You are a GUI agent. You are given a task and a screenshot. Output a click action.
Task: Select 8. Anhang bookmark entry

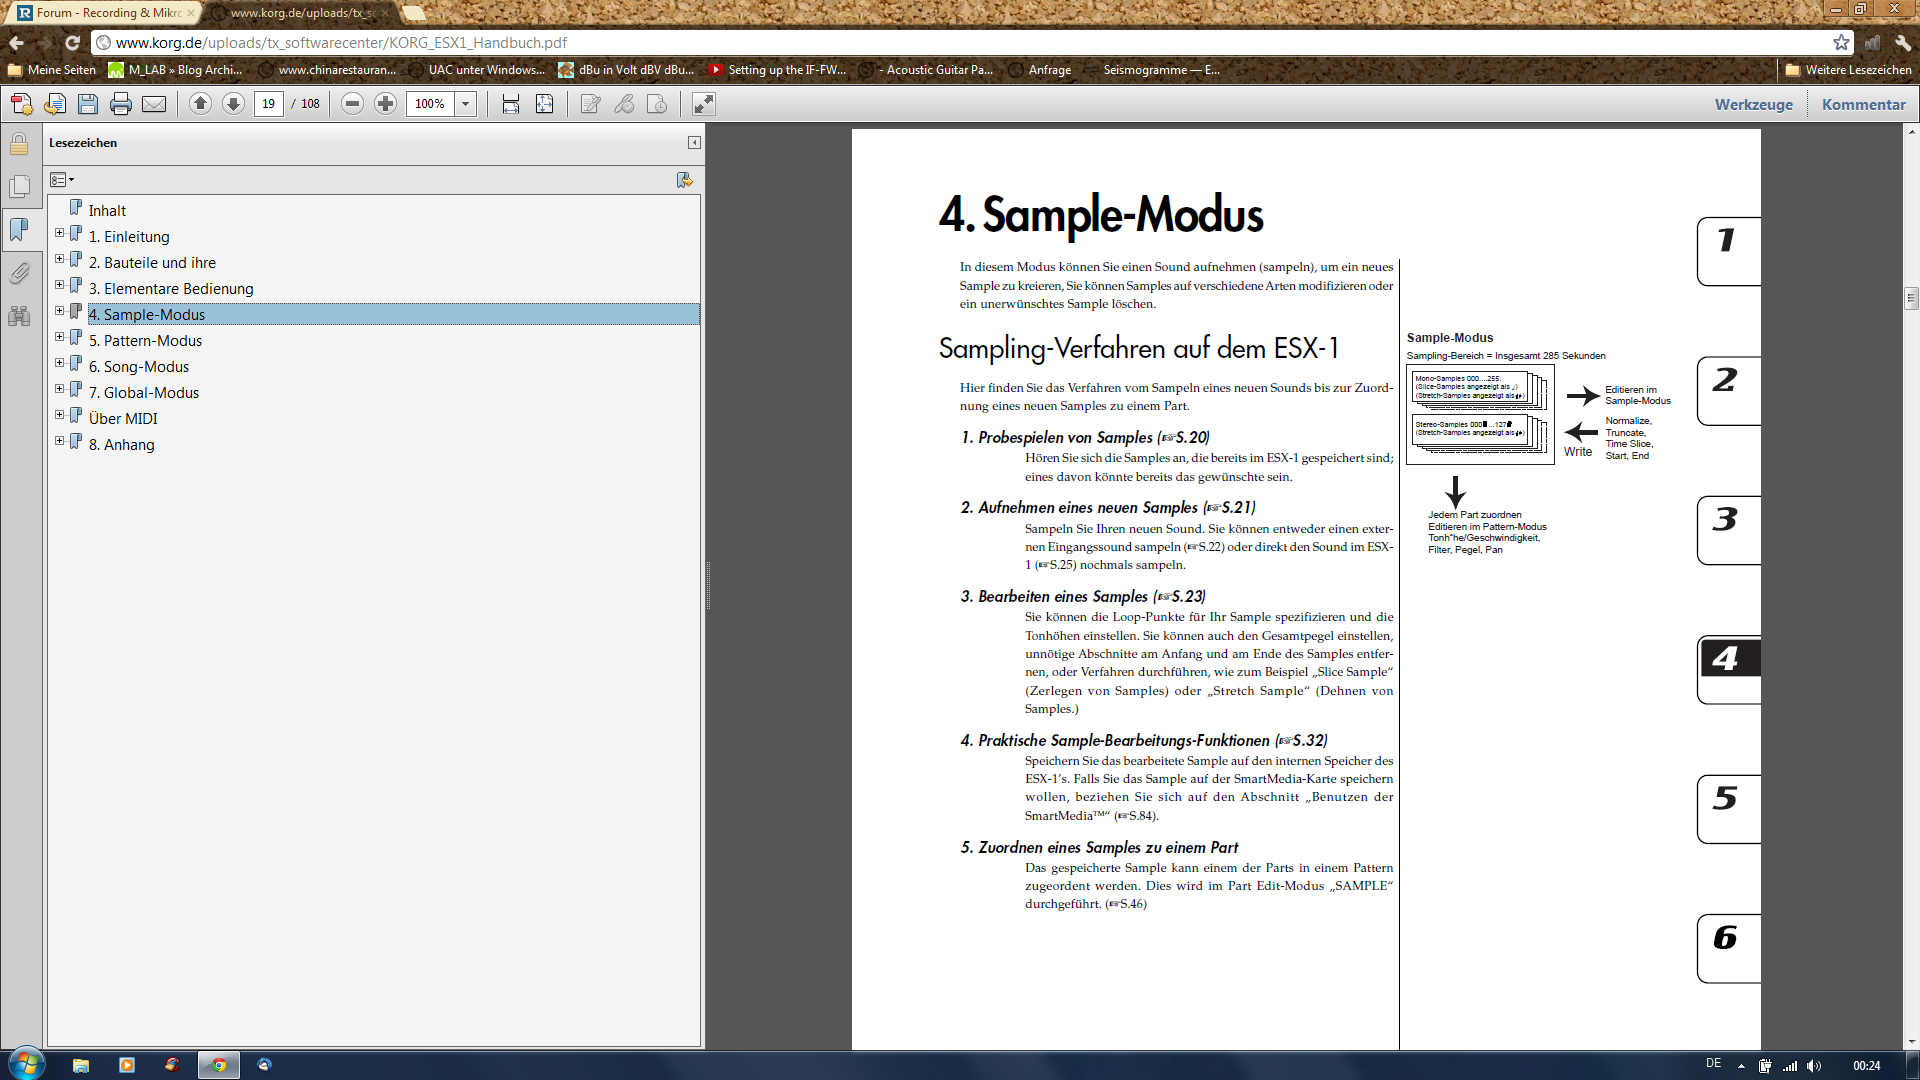coord(121,445)
